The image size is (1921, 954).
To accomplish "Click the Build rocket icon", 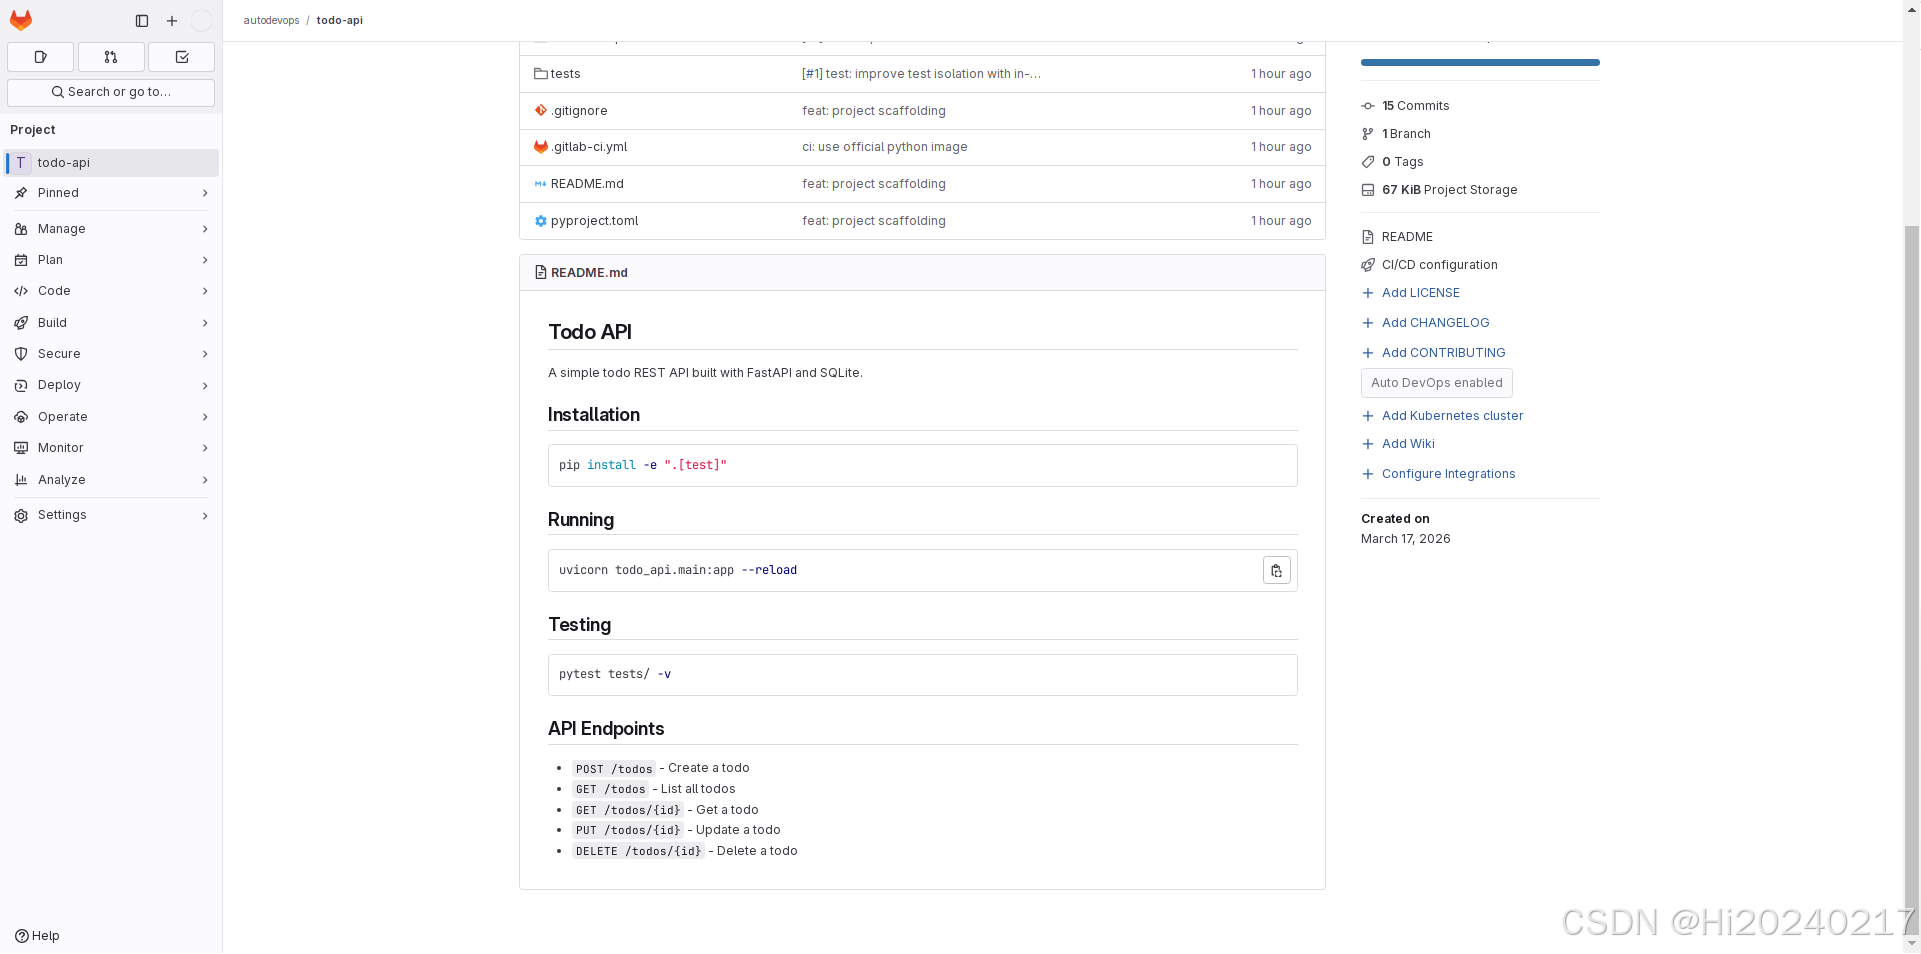I will click(x=21, y=323).
